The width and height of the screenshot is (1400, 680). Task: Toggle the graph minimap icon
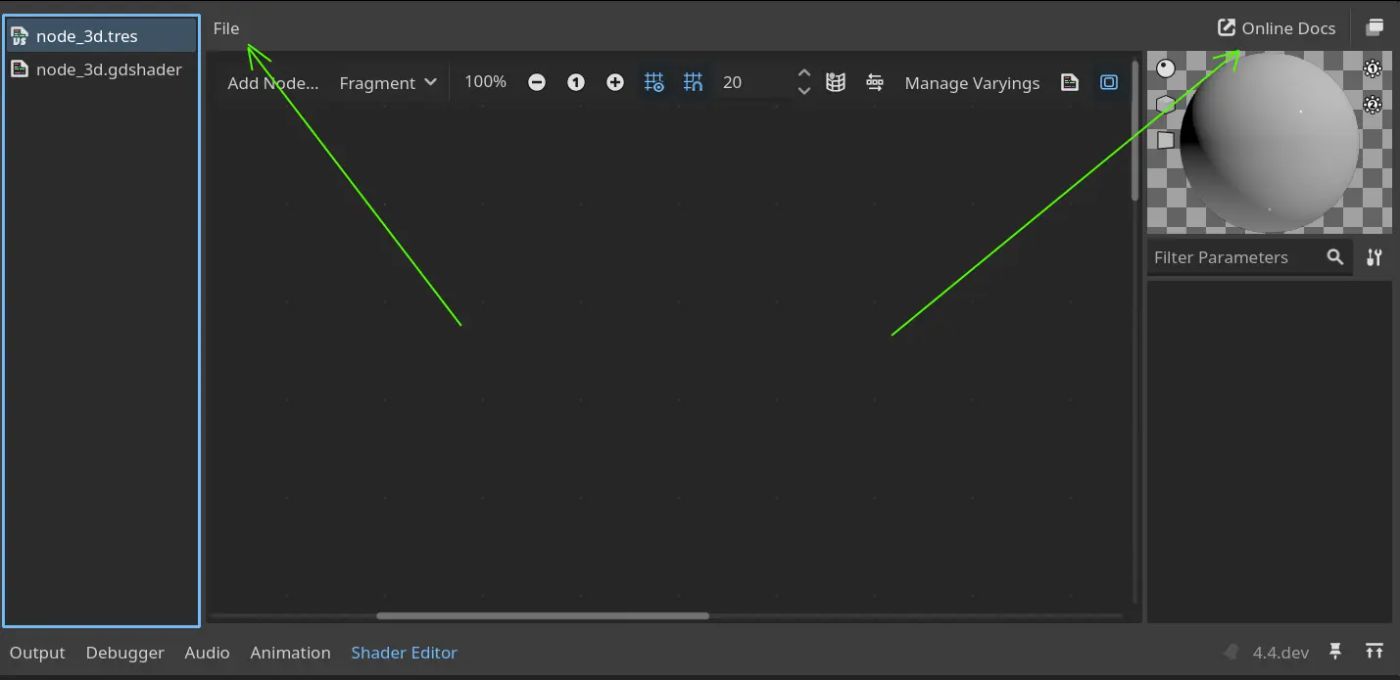tap(836, 83)
